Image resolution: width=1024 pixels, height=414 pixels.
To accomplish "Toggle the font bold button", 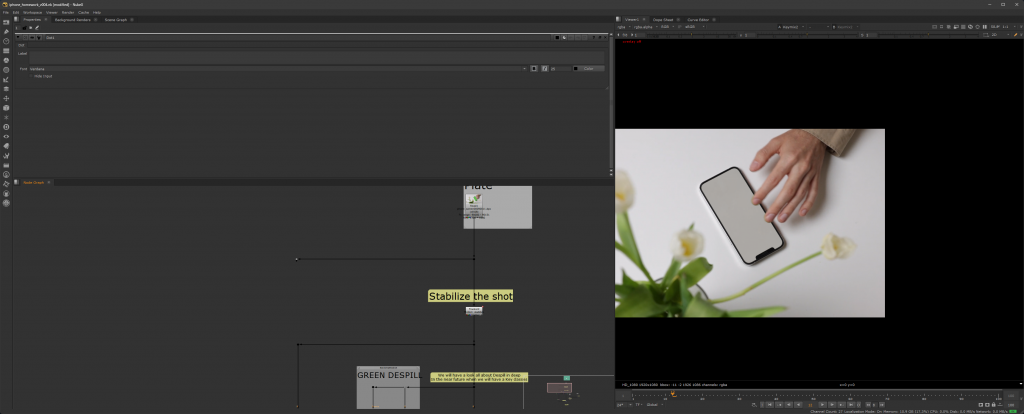I will click(534, 69).
